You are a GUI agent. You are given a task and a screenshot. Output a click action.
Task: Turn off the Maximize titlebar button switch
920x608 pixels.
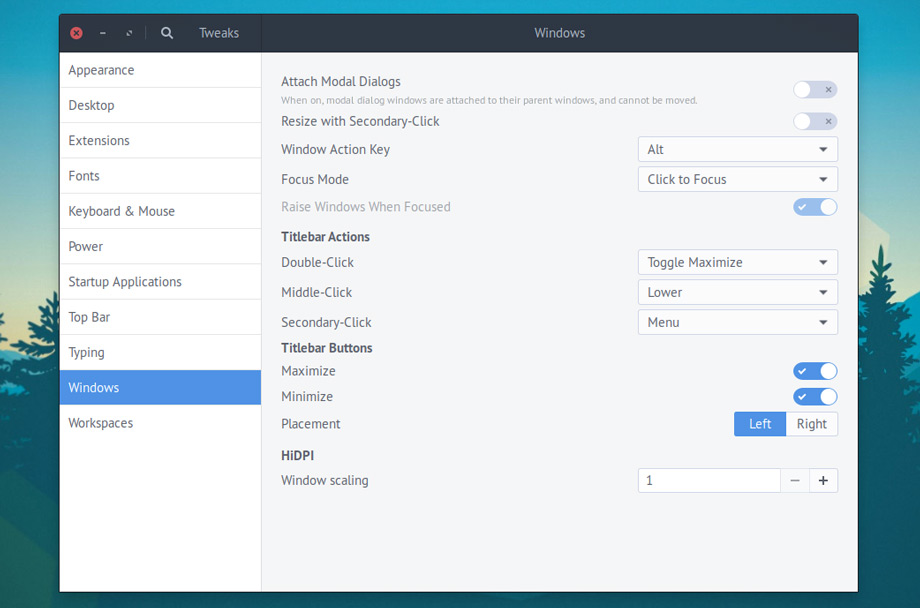coord(815,371)
